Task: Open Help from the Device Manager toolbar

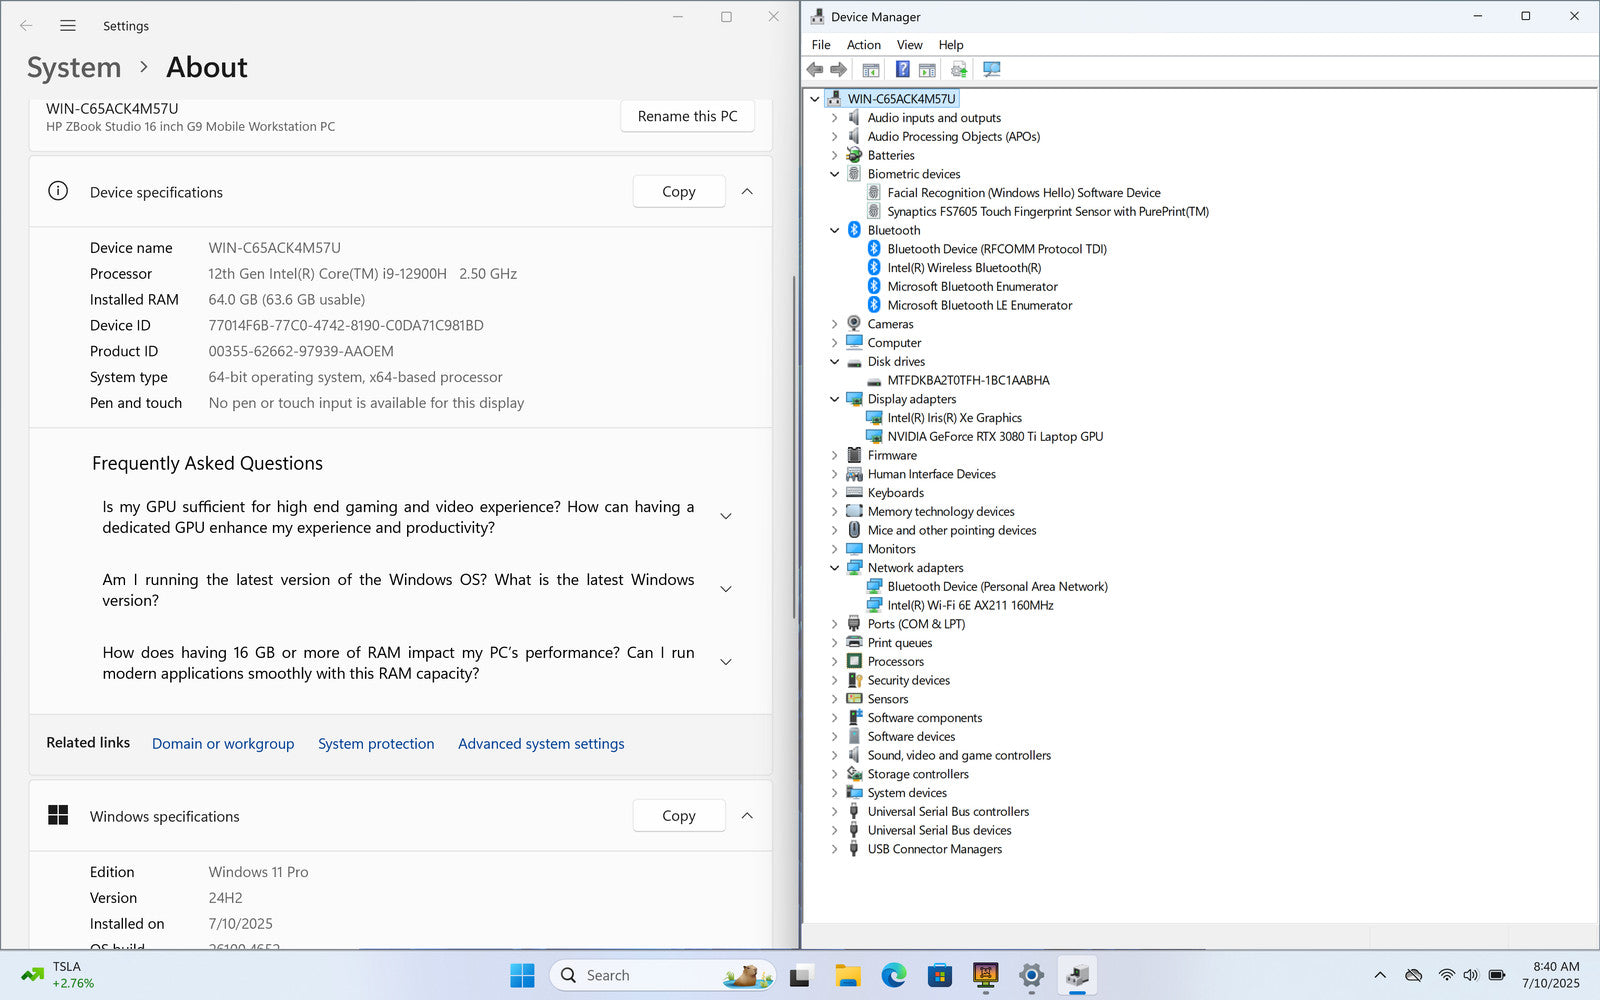Action: coord(902,69)
